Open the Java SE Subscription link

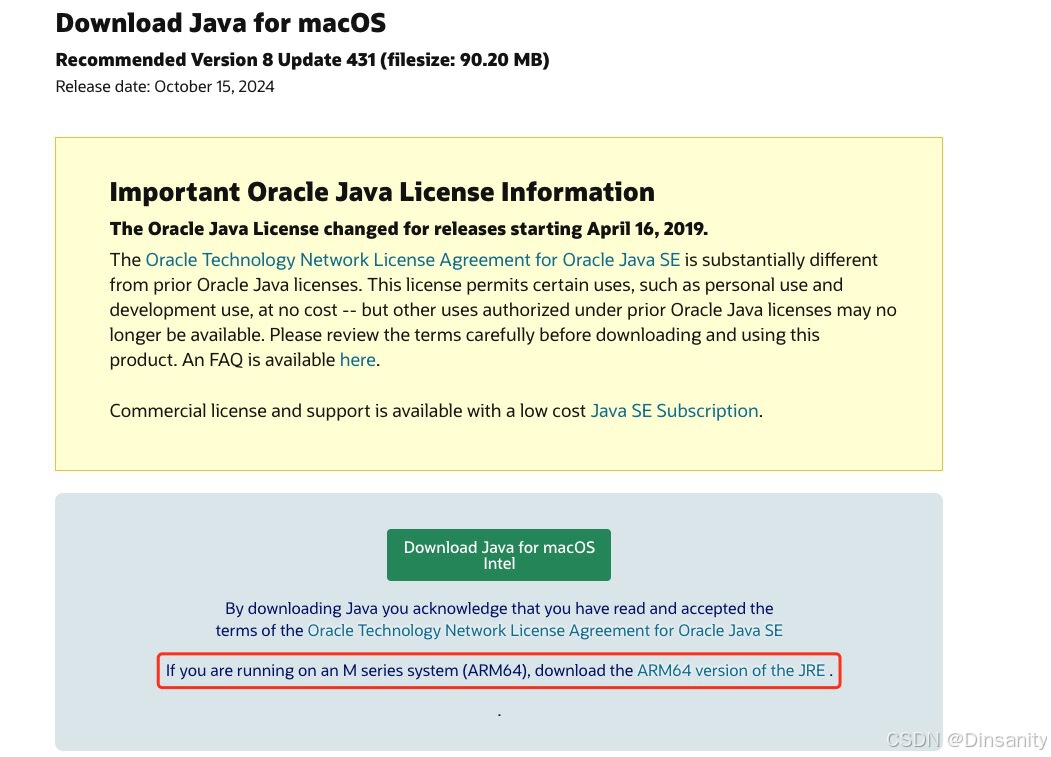(674, 411)
